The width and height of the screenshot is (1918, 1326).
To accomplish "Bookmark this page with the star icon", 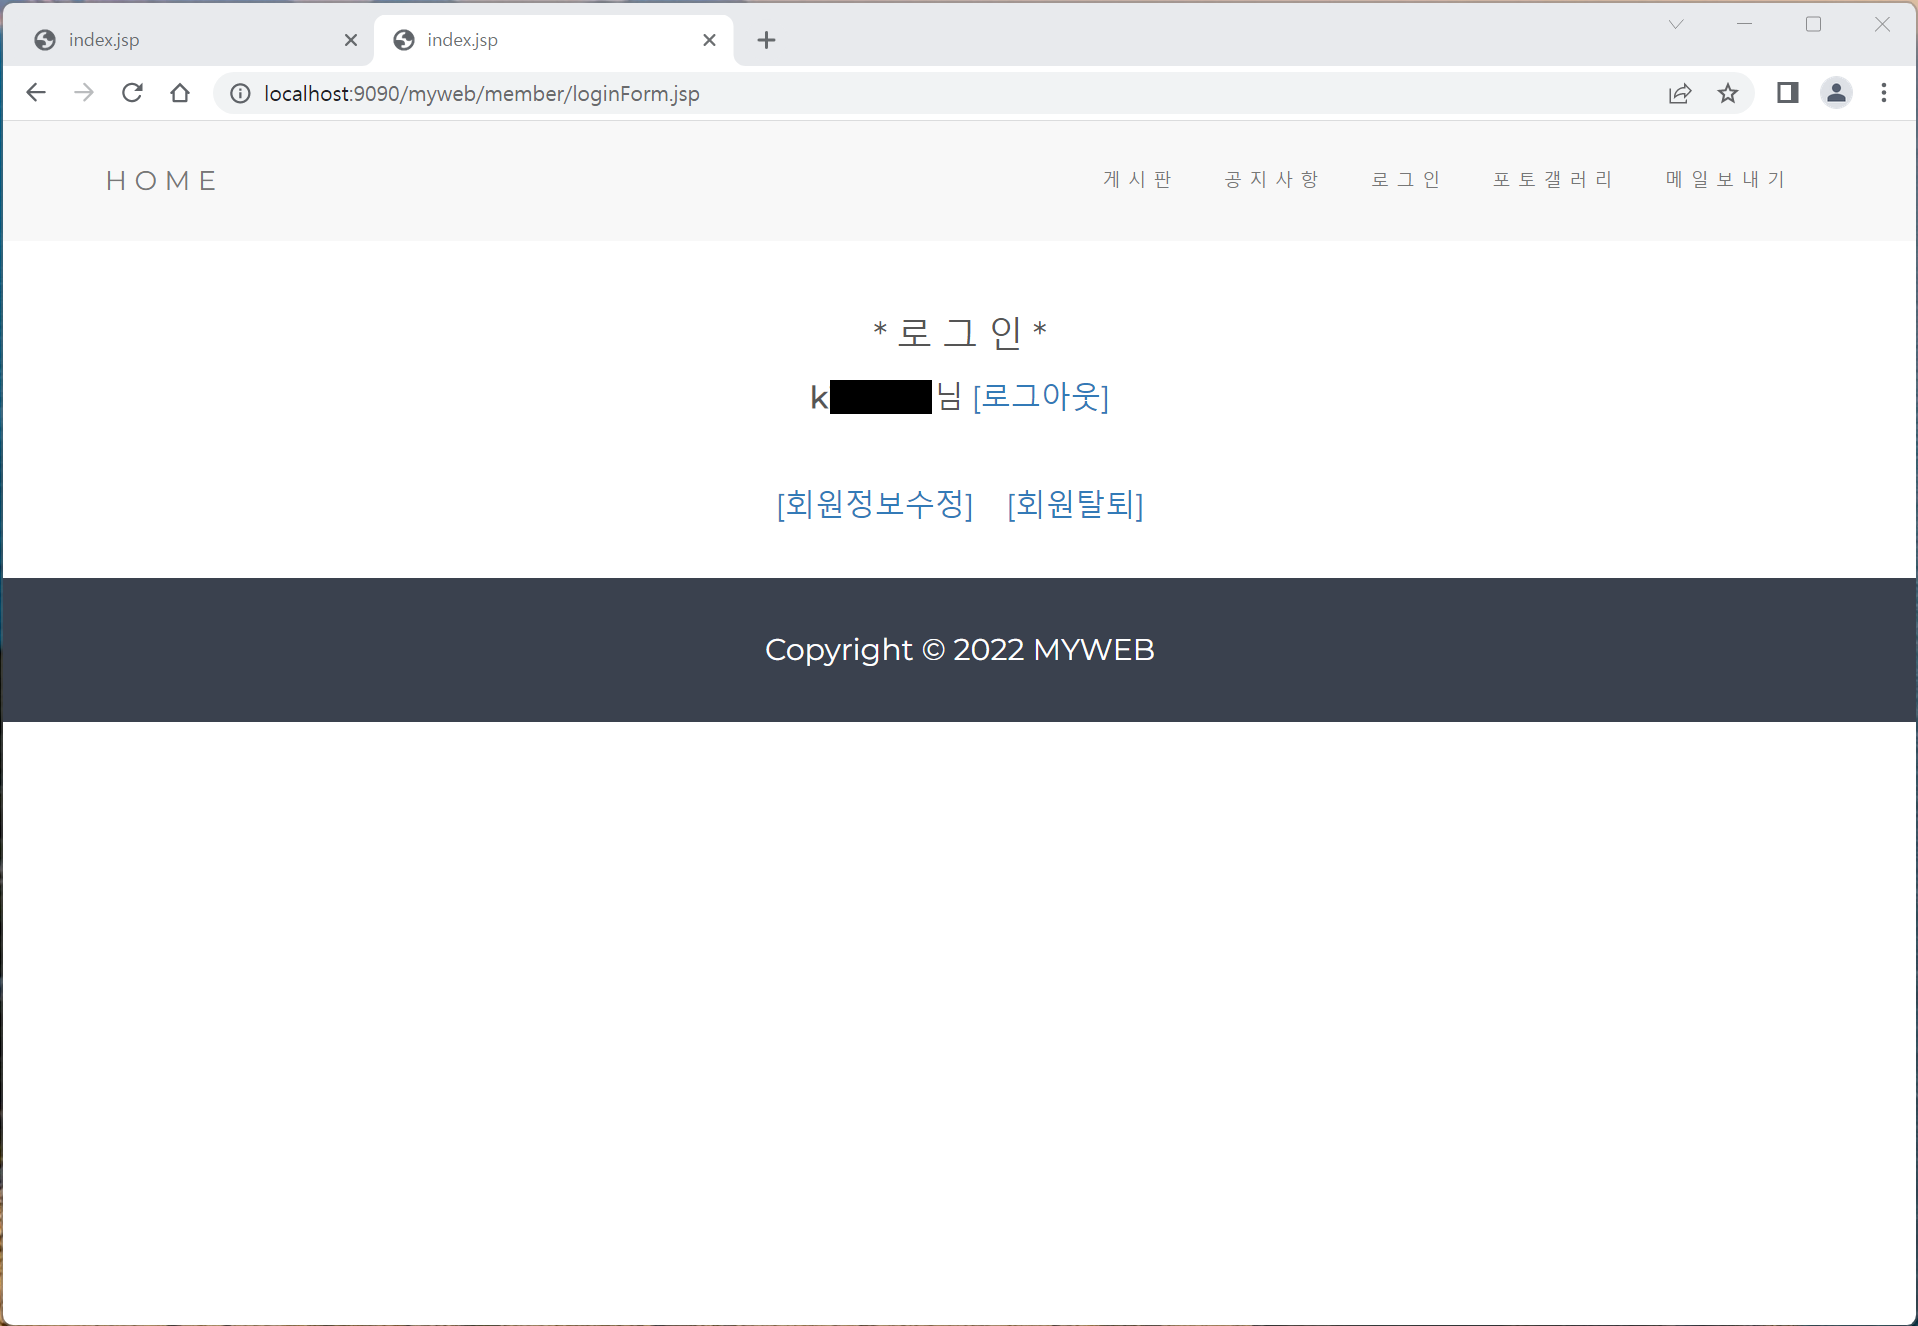I will click(1729, 93).
